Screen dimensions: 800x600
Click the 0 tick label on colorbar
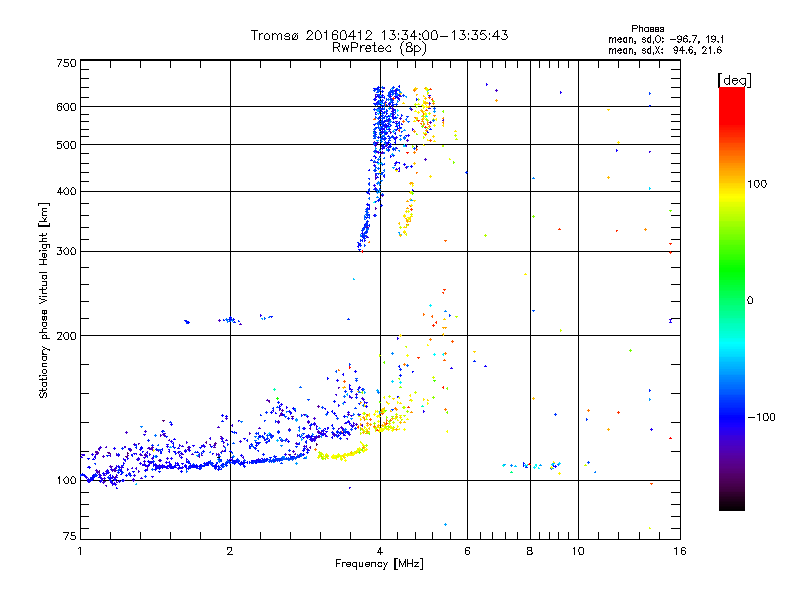pos(750,300)
